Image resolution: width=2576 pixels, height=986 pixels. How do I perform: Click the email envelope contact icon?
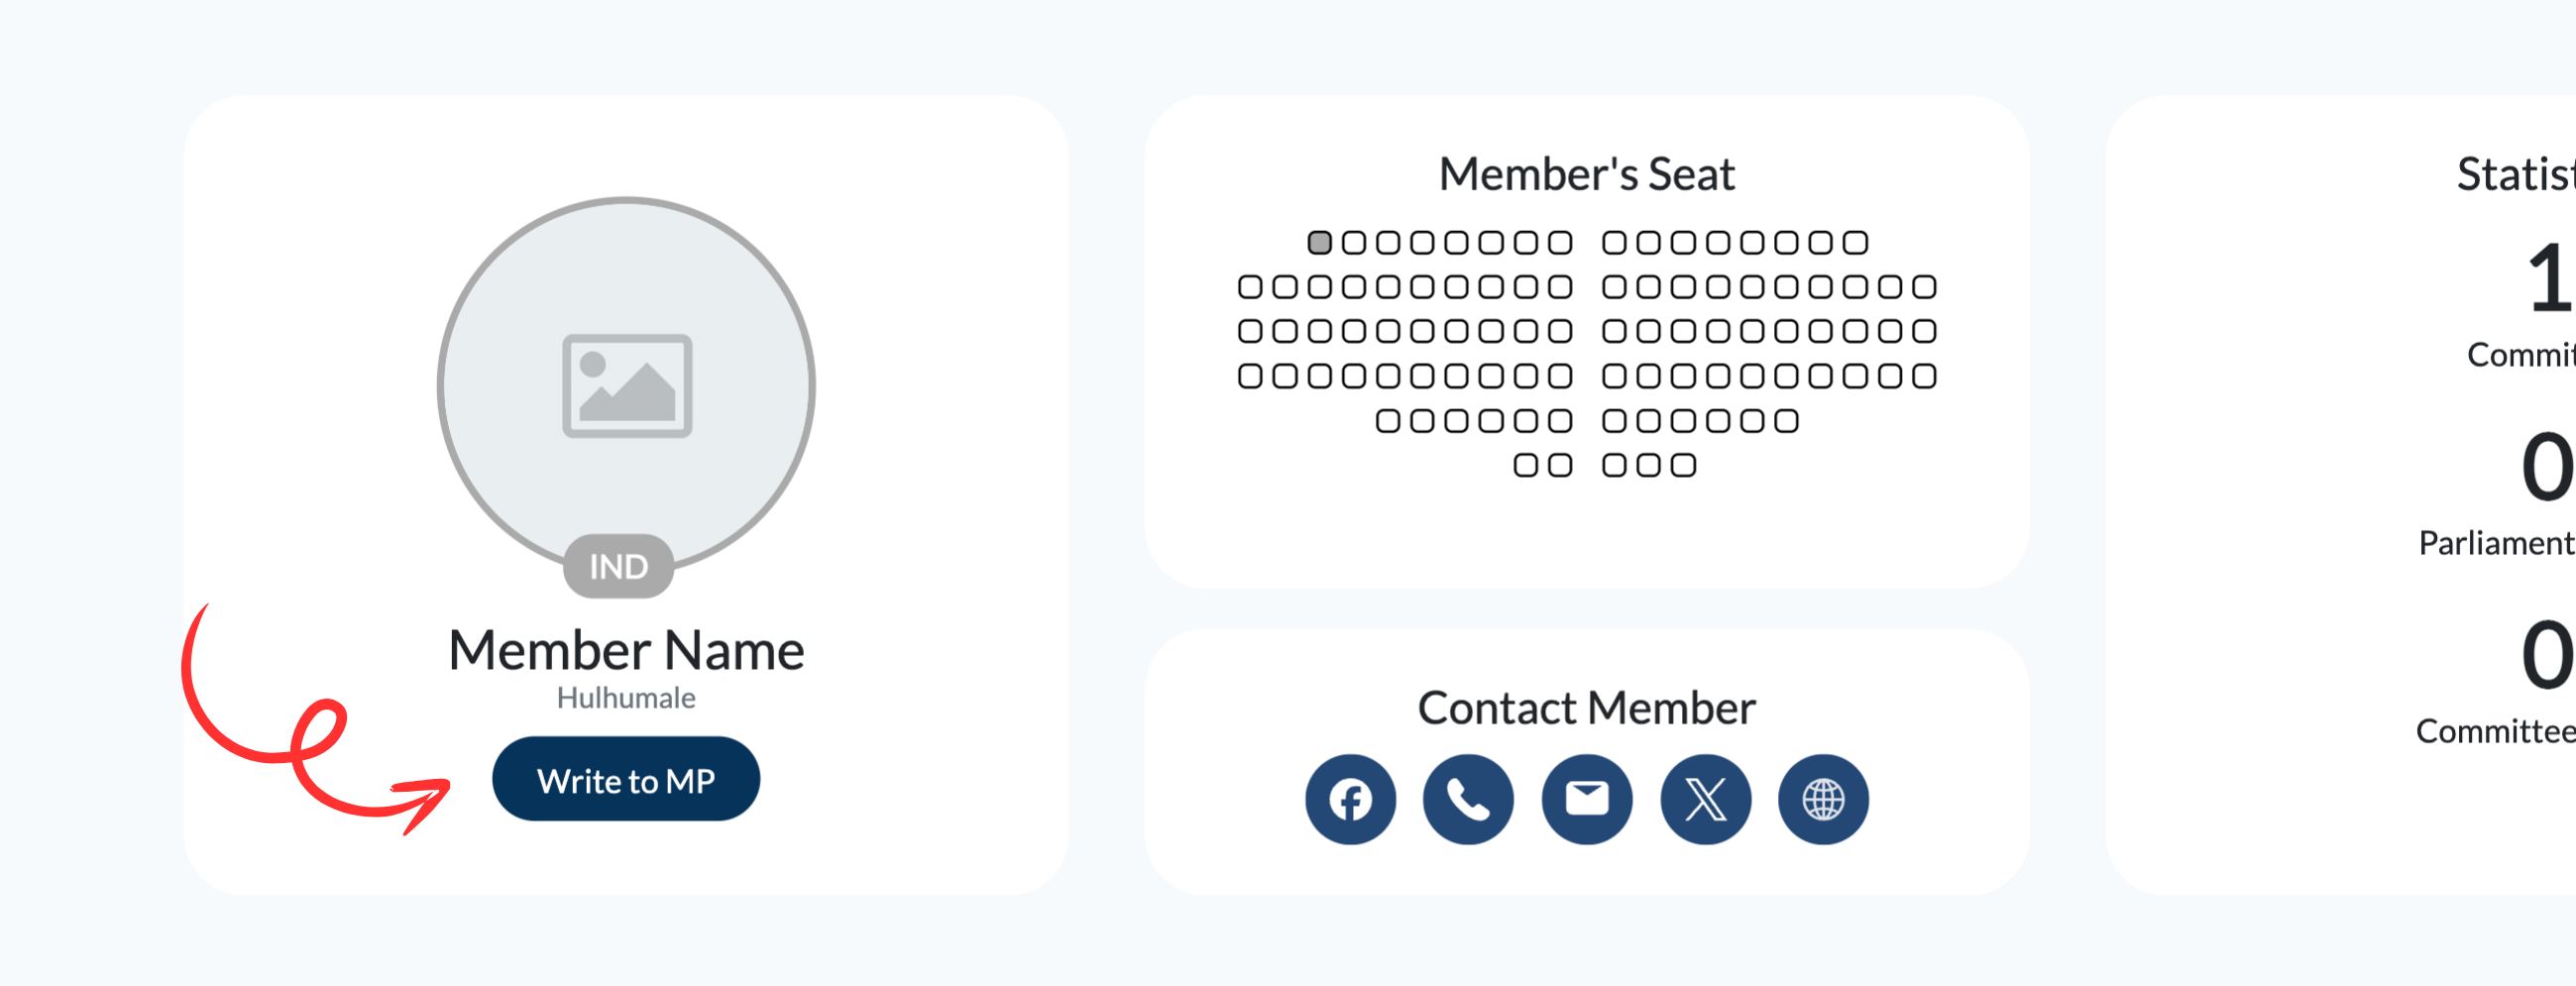pos(1587,799)
